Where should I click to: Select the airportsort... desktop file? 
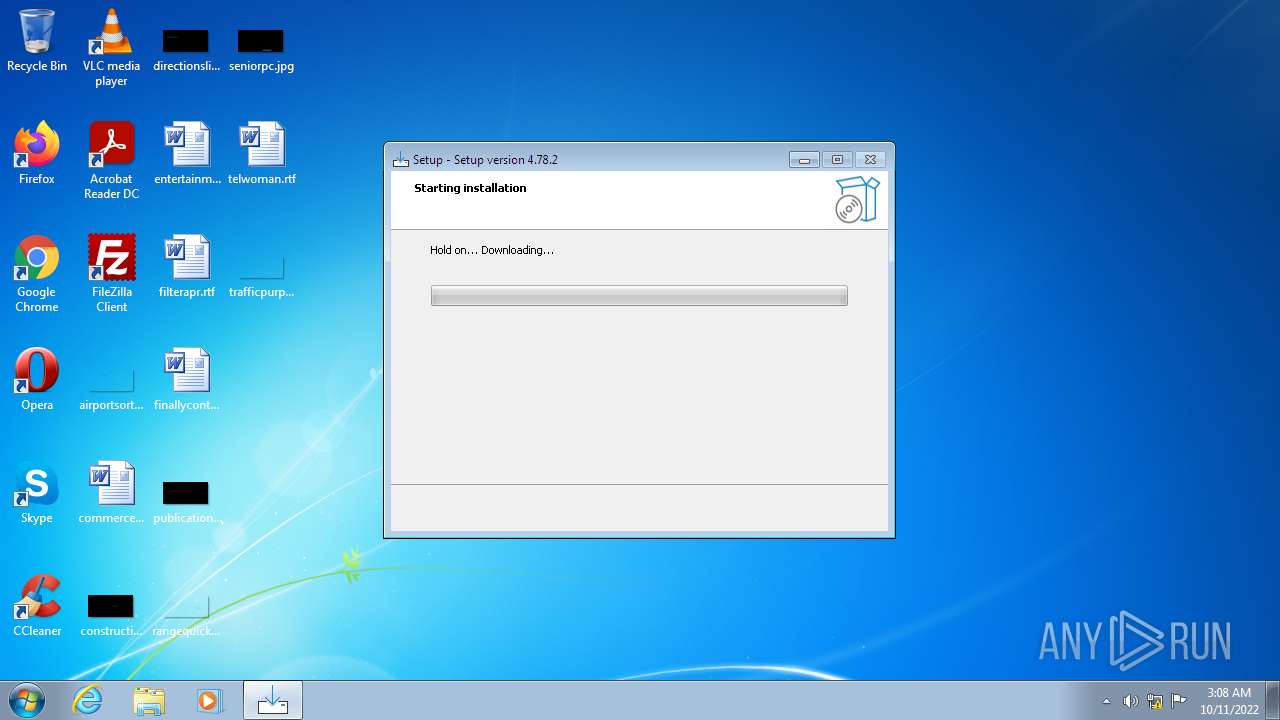point(111,390)
